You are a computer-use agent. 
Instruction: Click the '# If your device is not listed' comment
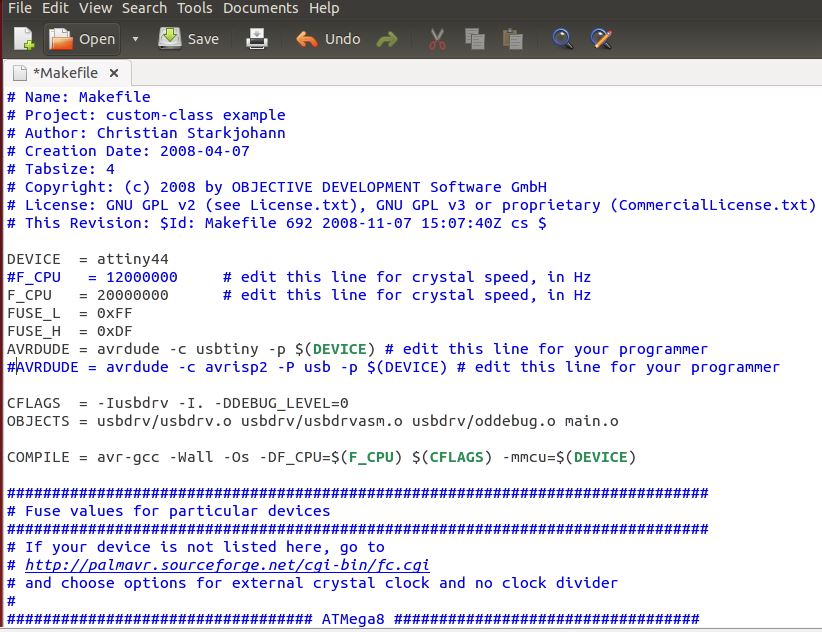click(x=196, y=547)
